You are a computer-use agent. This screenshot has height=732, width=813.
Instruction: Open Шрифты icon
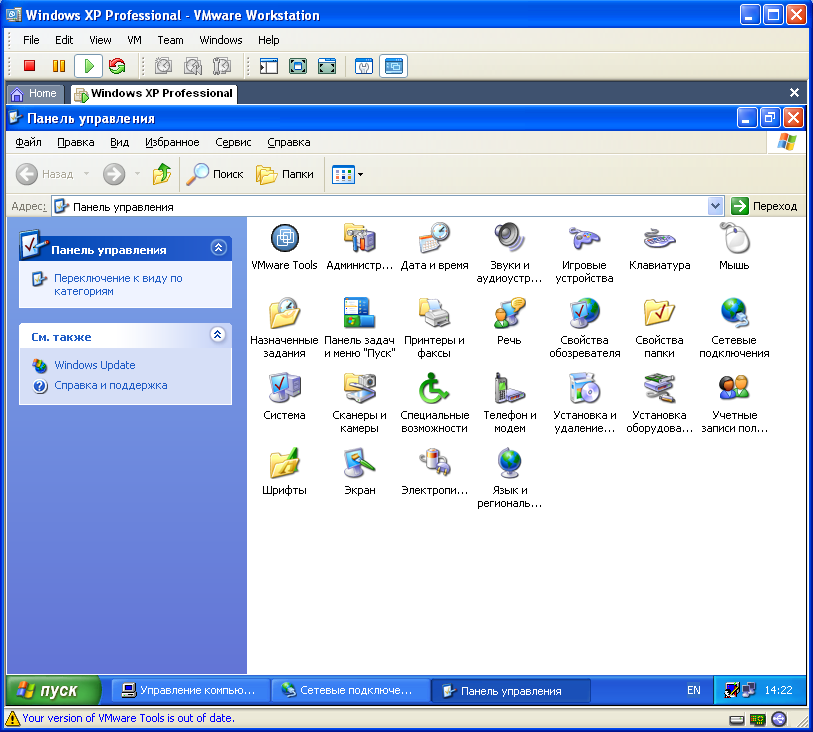coord(284,472)
